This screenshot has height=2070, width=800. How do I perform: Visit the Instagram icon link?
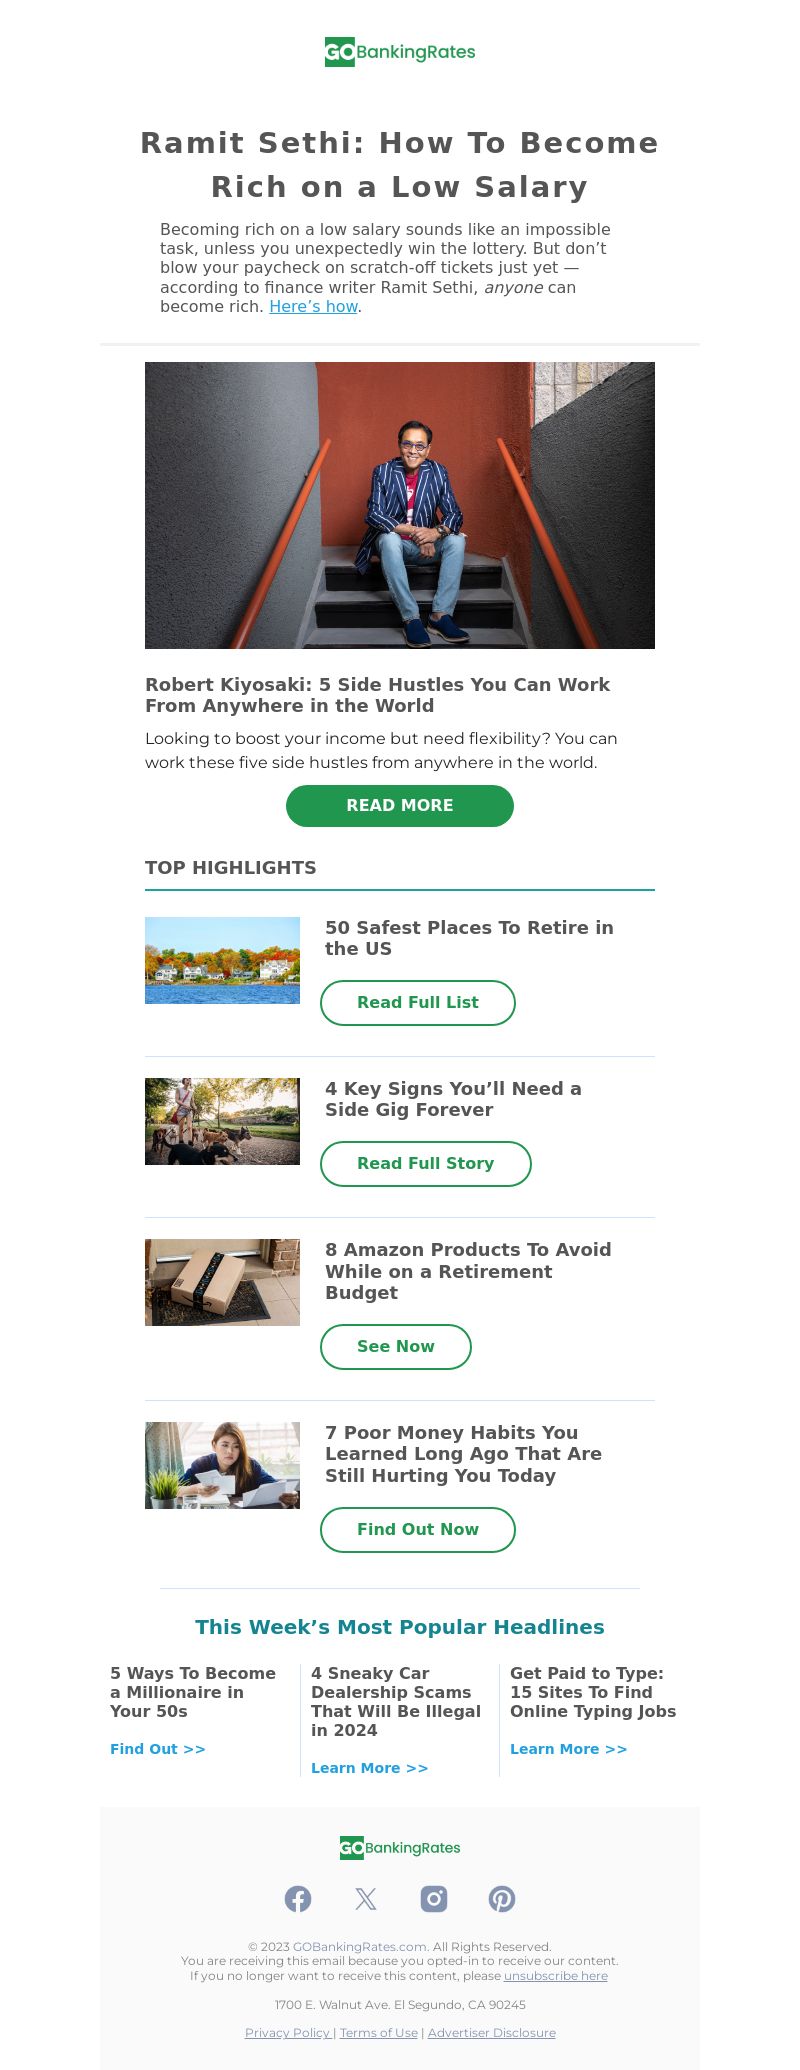click(434, 1899)
